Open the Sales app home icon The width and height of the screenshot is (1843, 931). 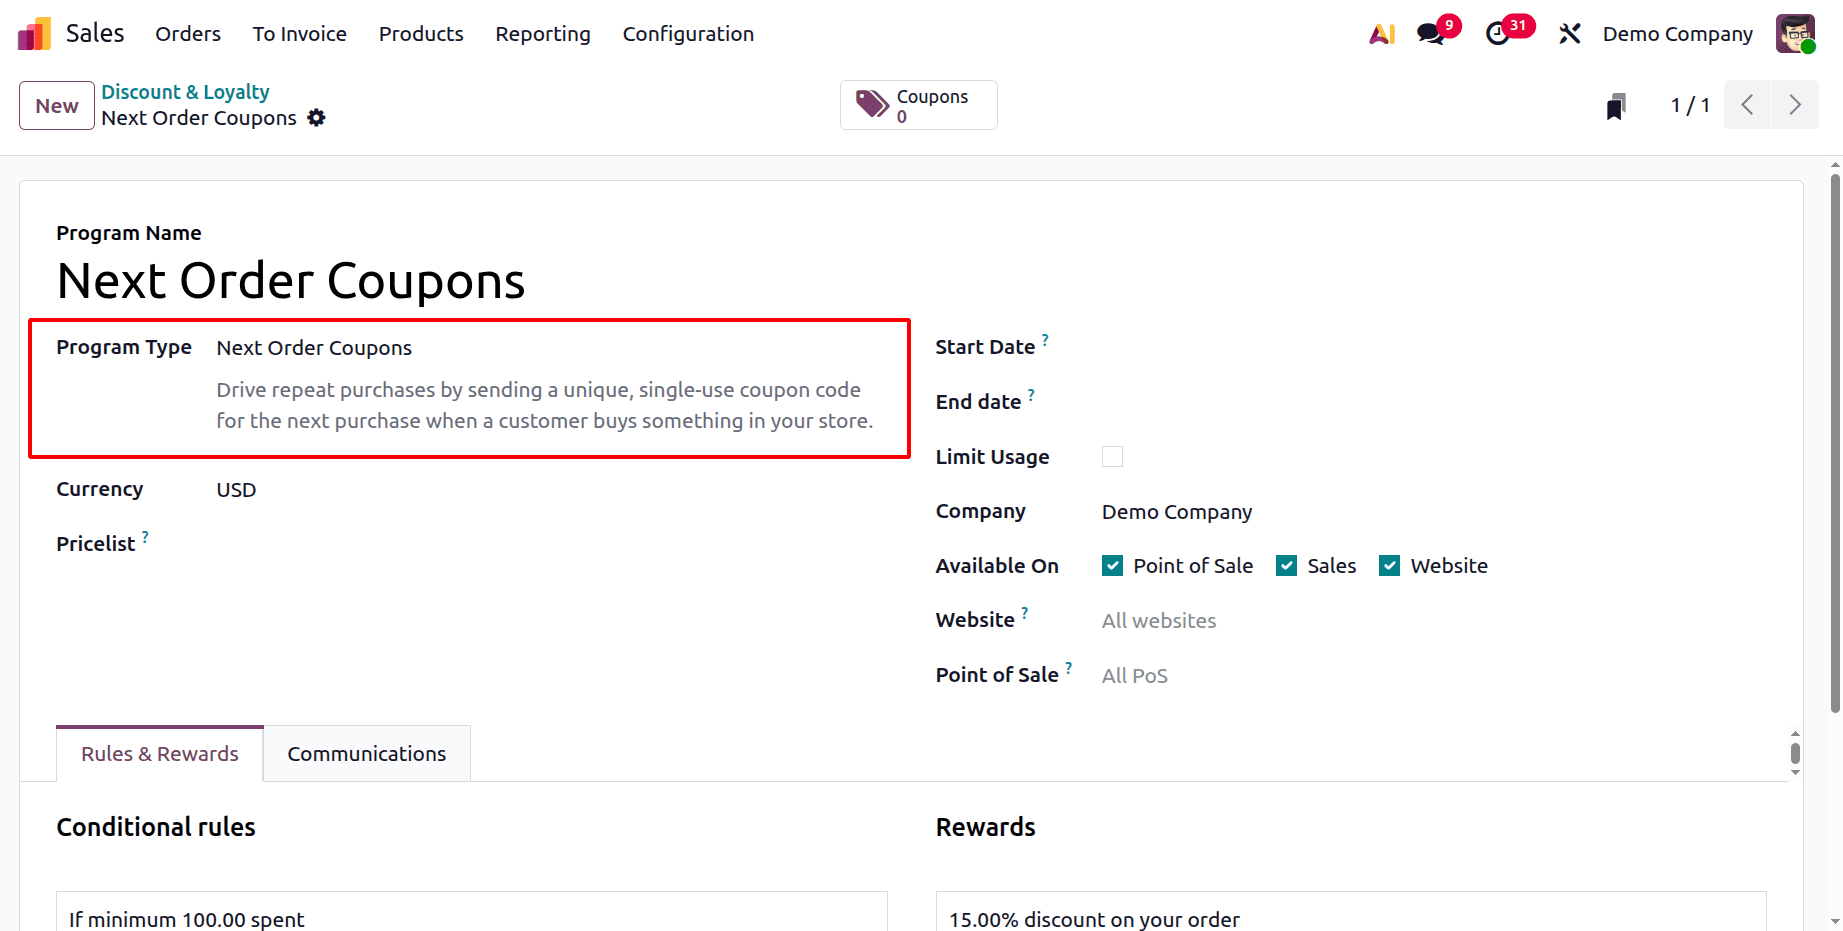click(x=33, y=33)
